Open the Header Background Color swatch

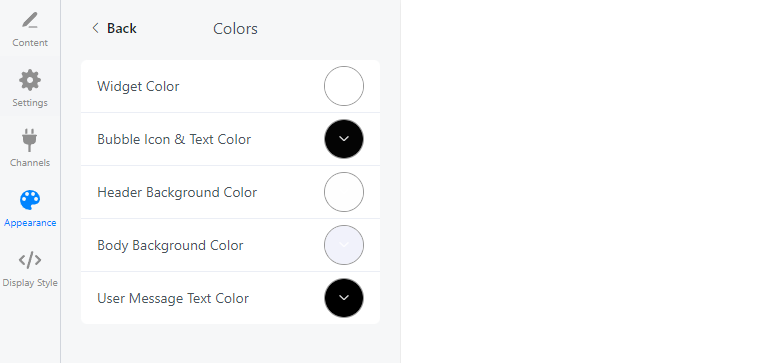point(344,192)
